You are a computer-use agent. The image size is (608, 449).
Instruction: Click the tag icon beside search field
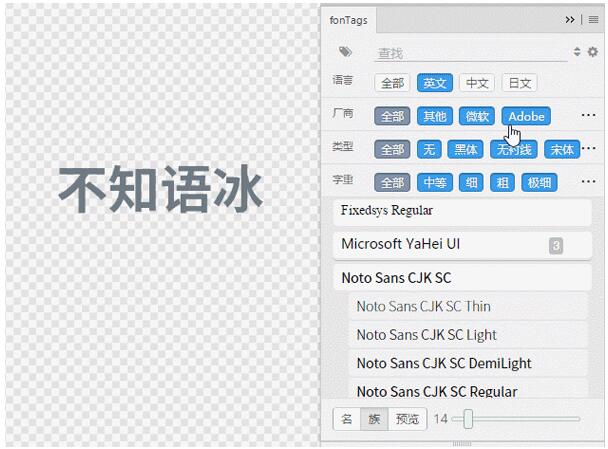tap(345, 52)
